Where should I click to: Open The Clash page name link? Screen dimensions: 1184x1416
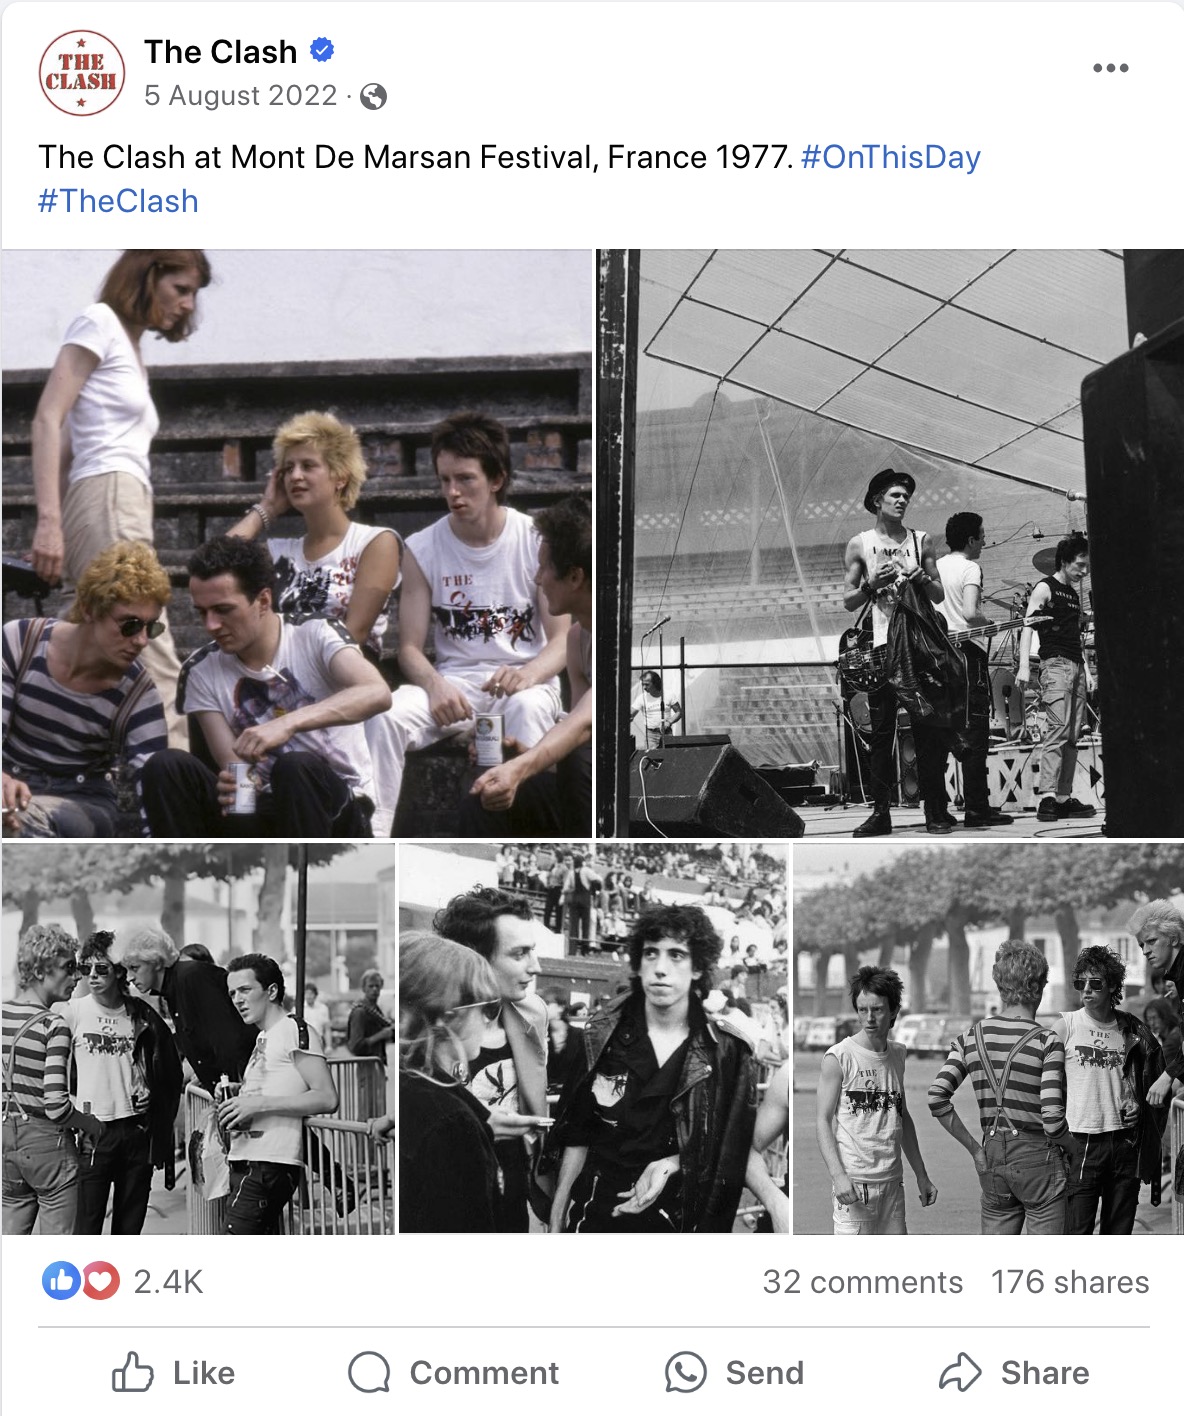220,51
